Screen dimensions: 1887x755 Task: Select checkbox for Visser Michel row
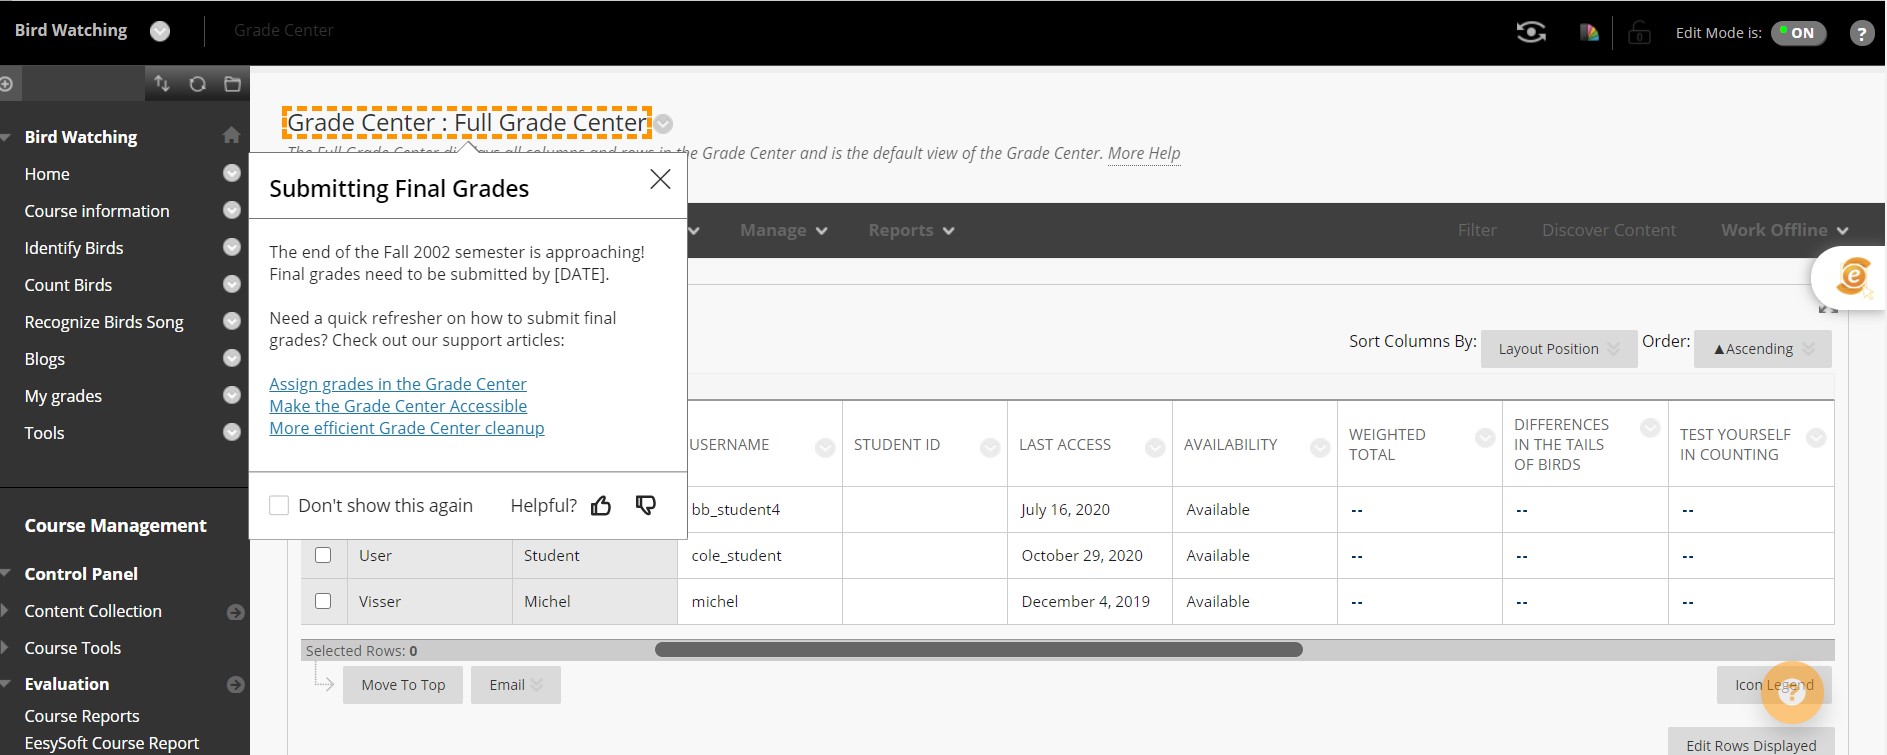click(323, 601)
